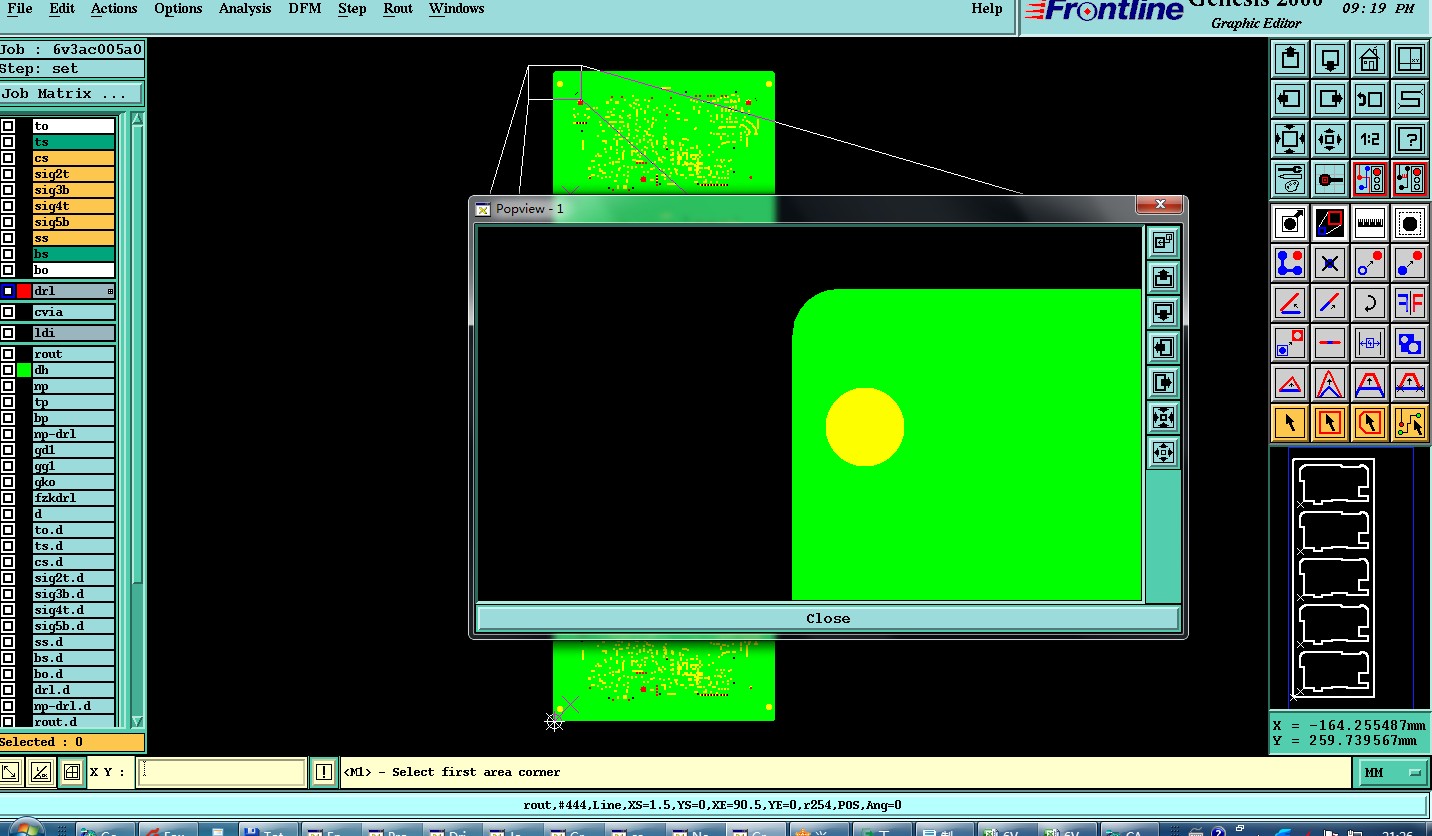Image resolution: width=1432 pixels, height=836 pixels.
Task: Select the polygon area pointer tool
Action: point(1370,423)
